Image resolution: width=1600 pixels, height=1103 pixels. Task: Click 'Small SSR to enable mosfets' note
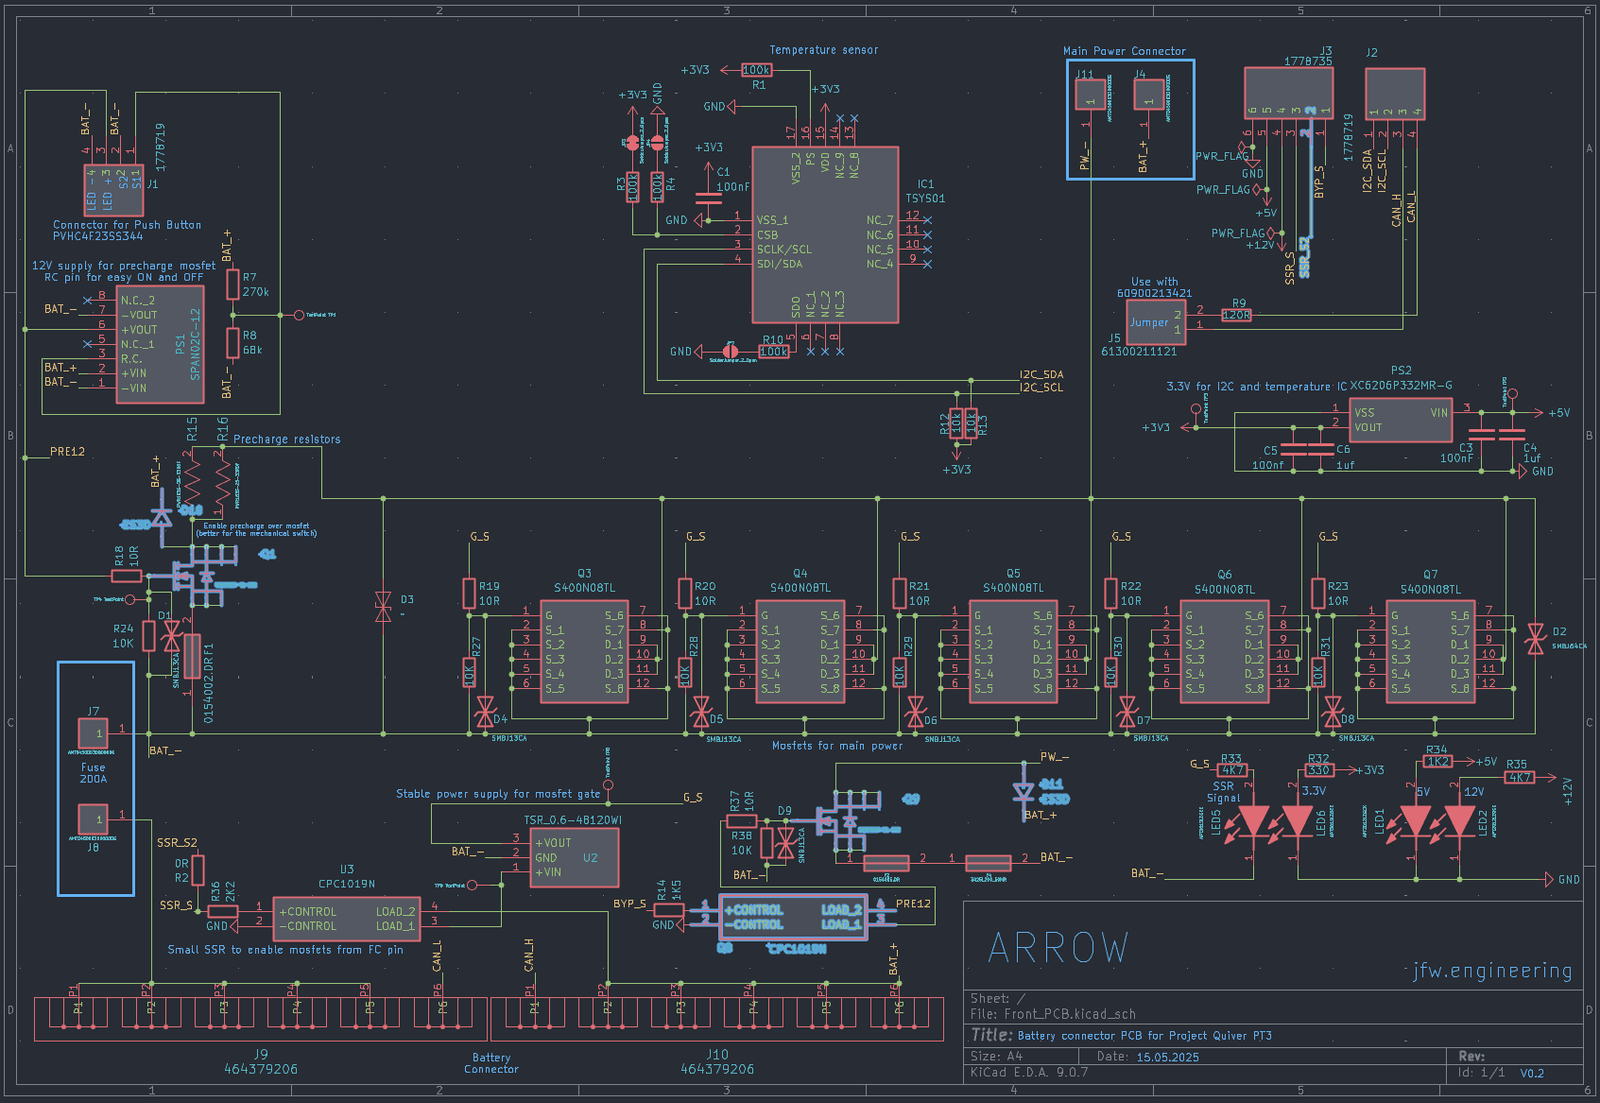pos(285,950)
